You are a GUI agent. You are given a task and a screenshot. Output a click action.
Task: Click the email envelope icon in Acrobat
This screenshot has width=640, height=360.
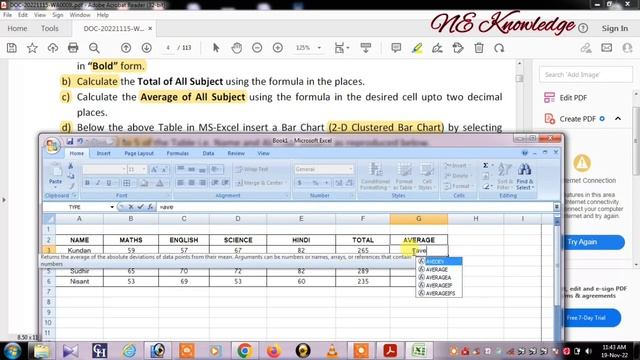[x=607, y=48]
